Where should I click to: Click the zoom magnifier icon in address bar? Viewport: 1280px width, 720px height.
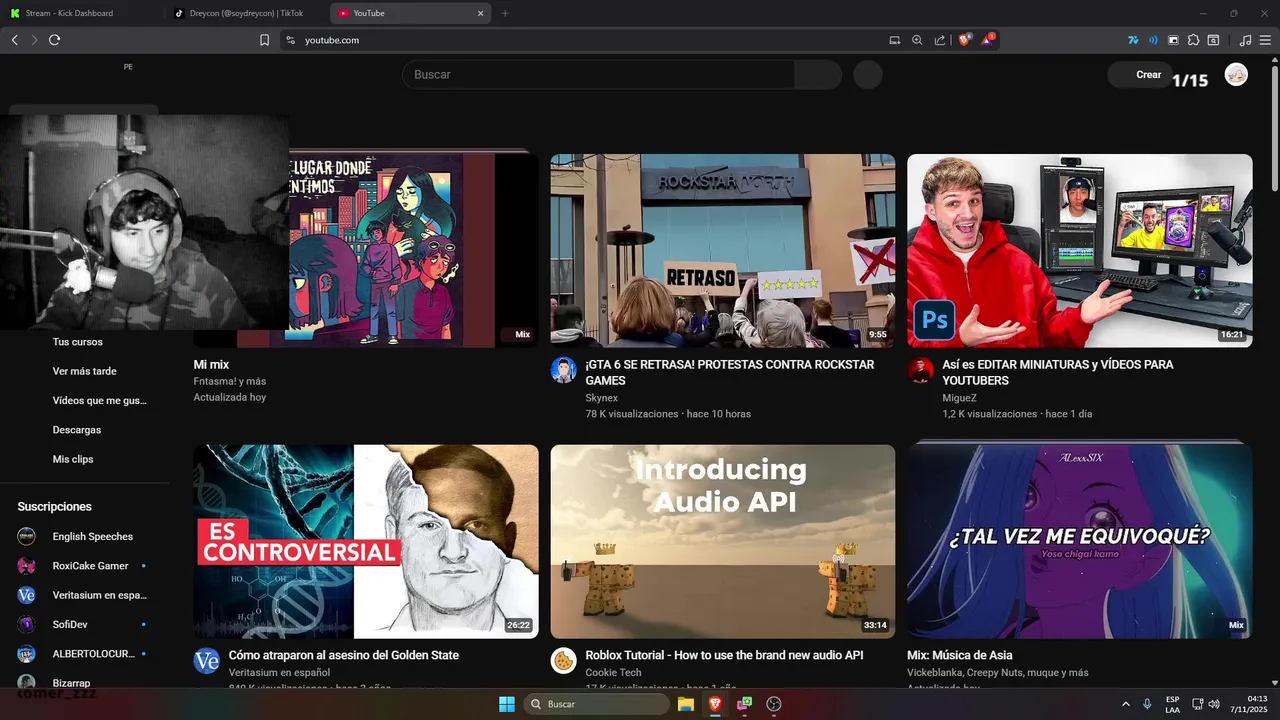[917, 40]
